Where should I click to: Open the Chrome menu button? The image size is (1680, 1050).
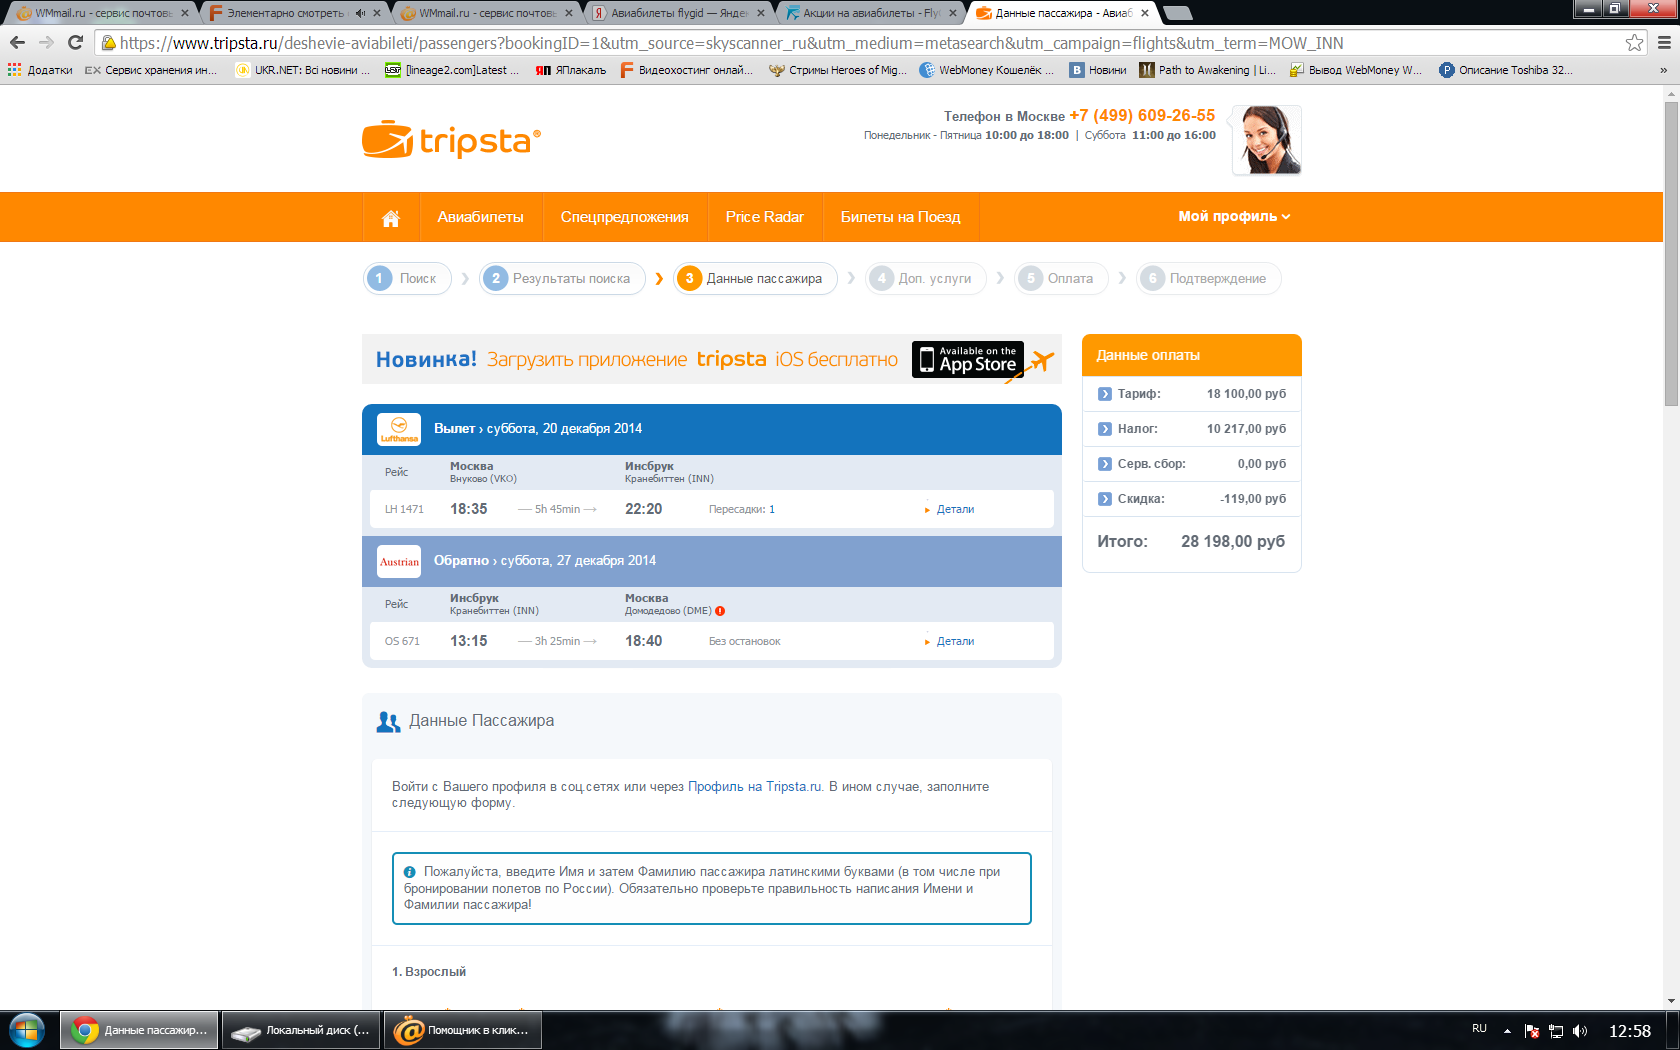pos(1664,43)
